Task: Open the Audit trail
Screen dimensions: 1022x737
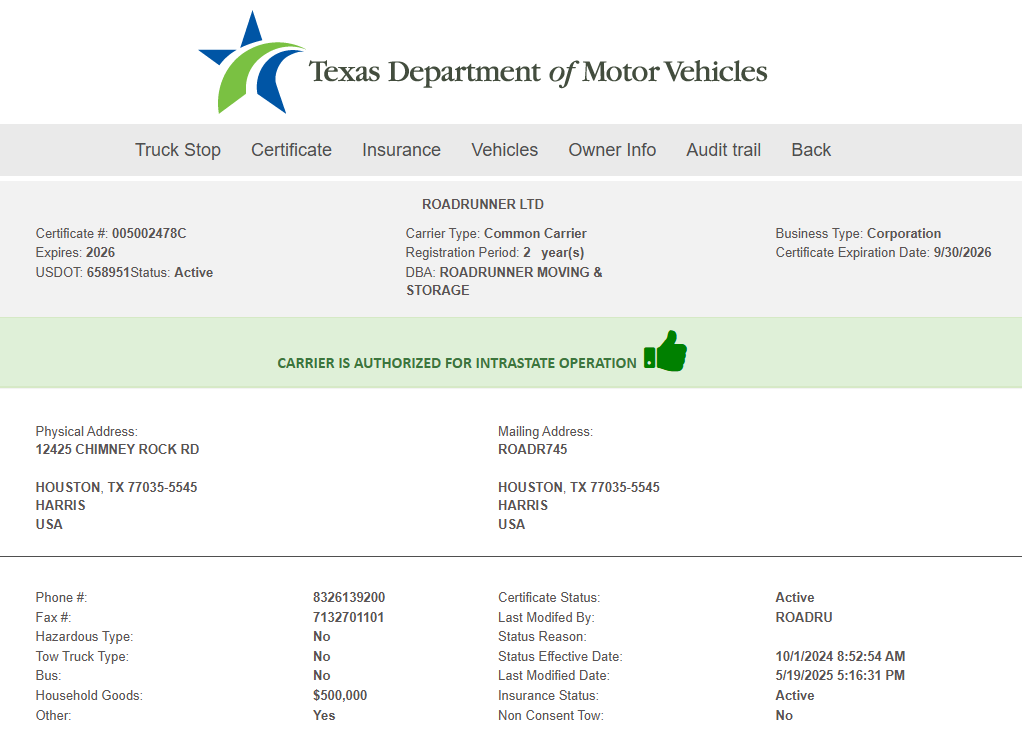Action: click(x=723, y=150)
